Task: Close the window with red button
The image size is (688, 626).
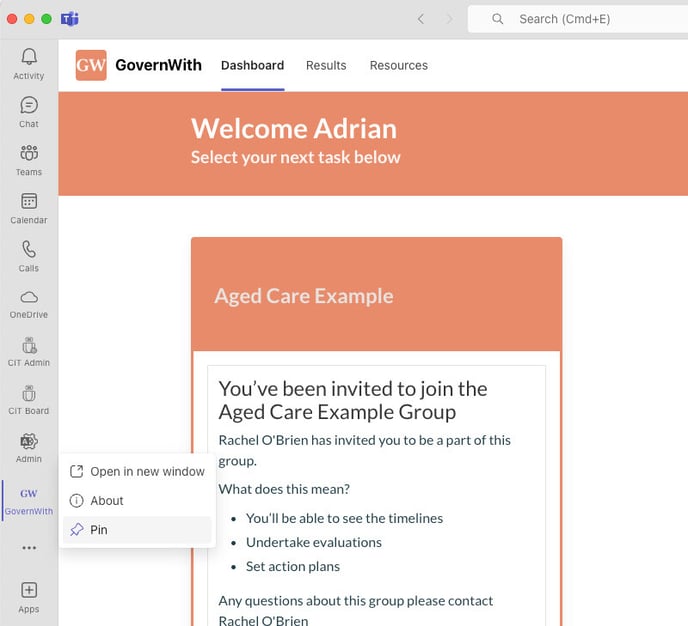Action: pos(12,19)
